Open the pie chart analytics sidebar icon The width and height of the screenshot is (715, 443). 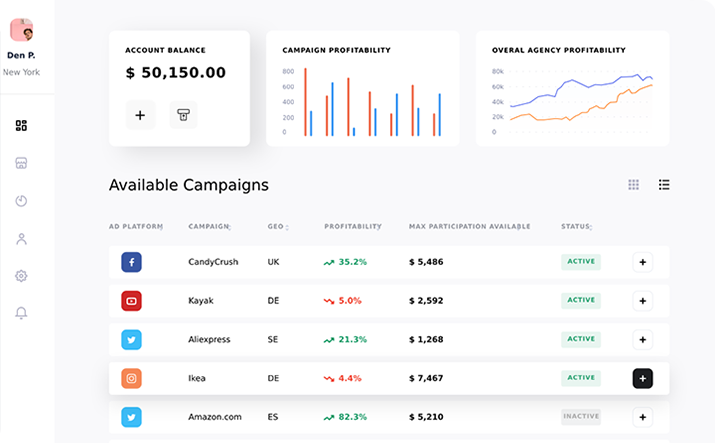22,201
